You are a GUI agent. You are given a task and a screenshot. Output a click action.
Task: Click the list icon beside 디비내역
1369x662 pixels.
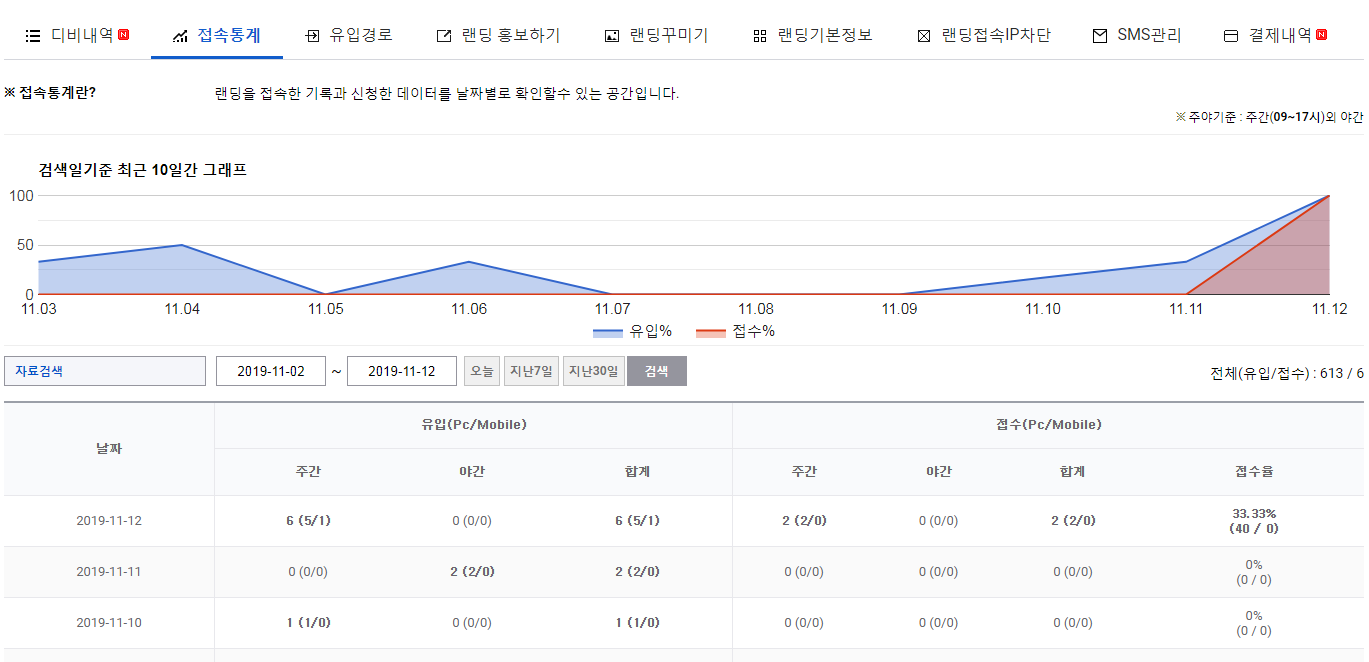point(33,36)
